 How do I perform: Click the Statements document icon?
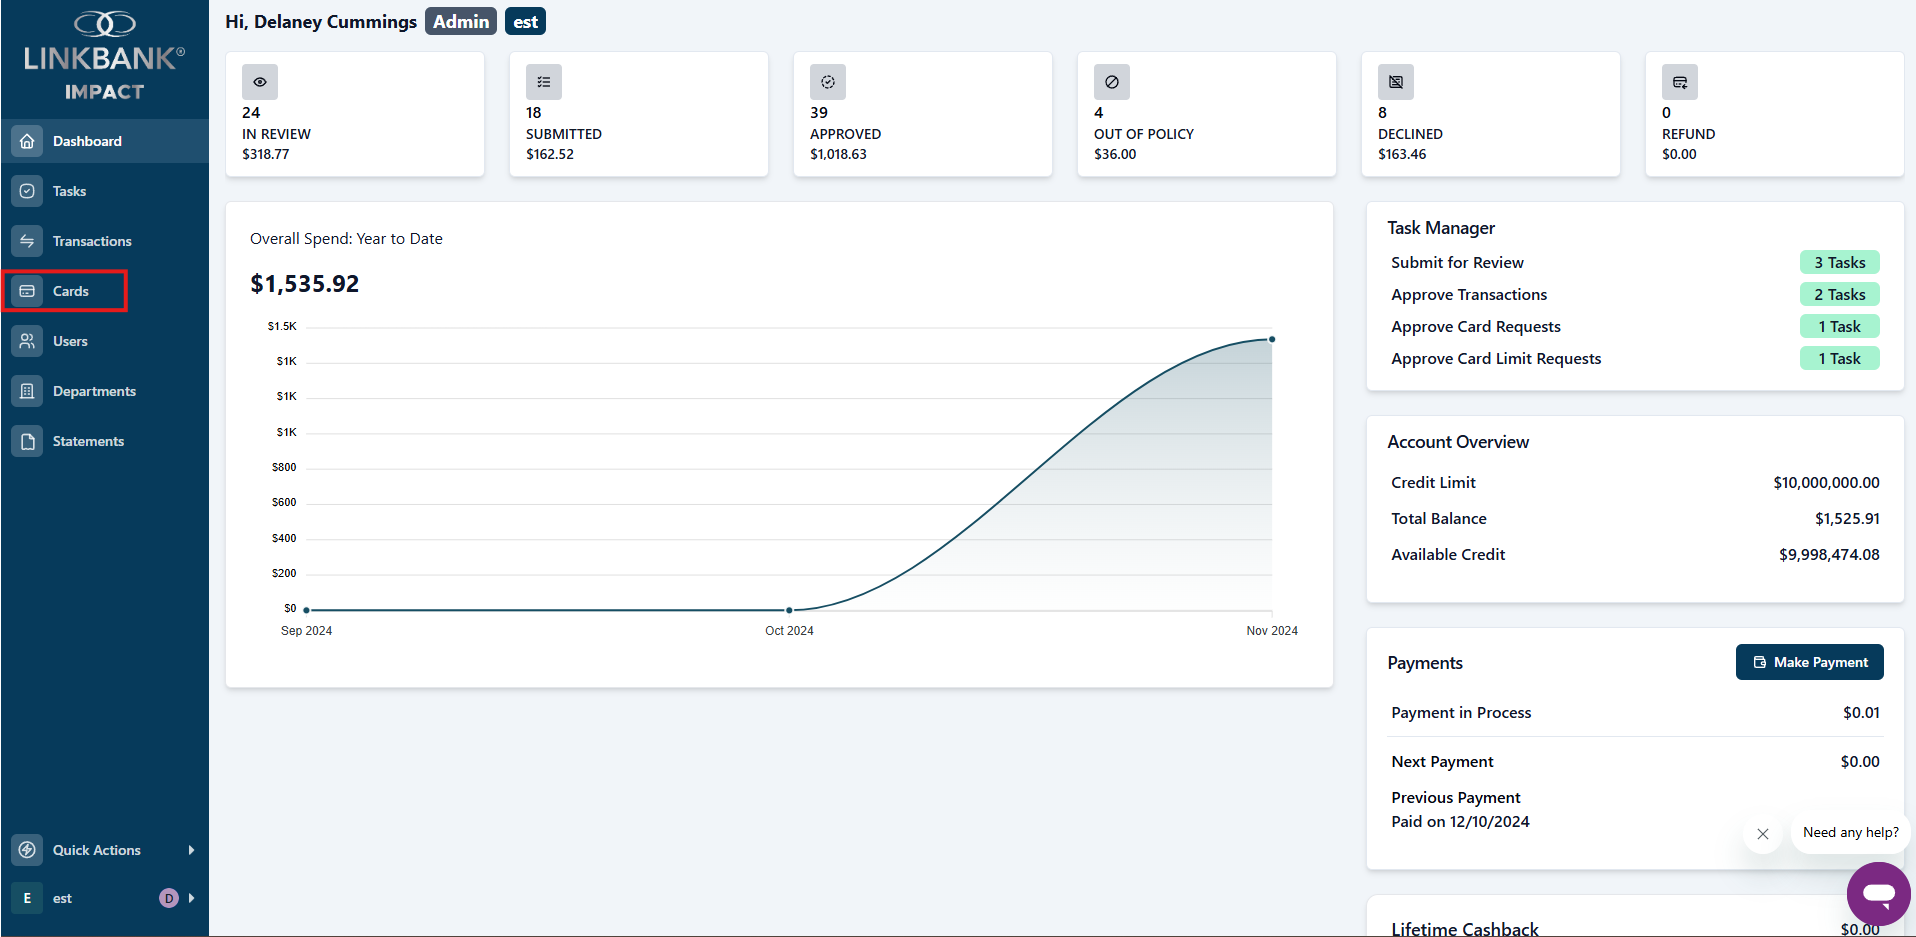(x=27, y=441)
